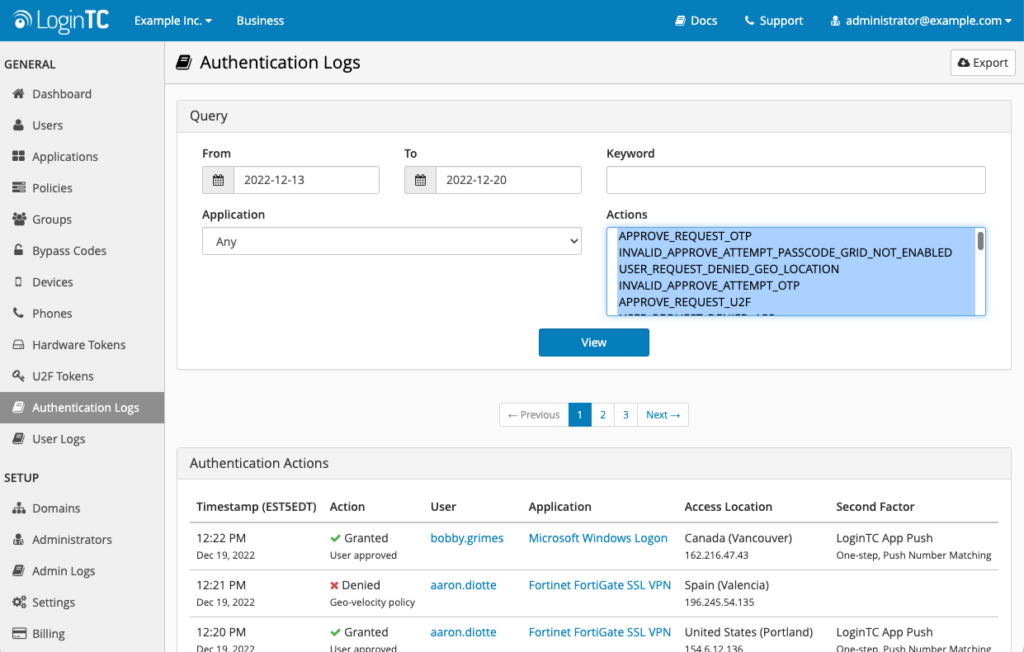Click the Users person icon
This screenshot has width=1024, height=652.
[18, 125]
